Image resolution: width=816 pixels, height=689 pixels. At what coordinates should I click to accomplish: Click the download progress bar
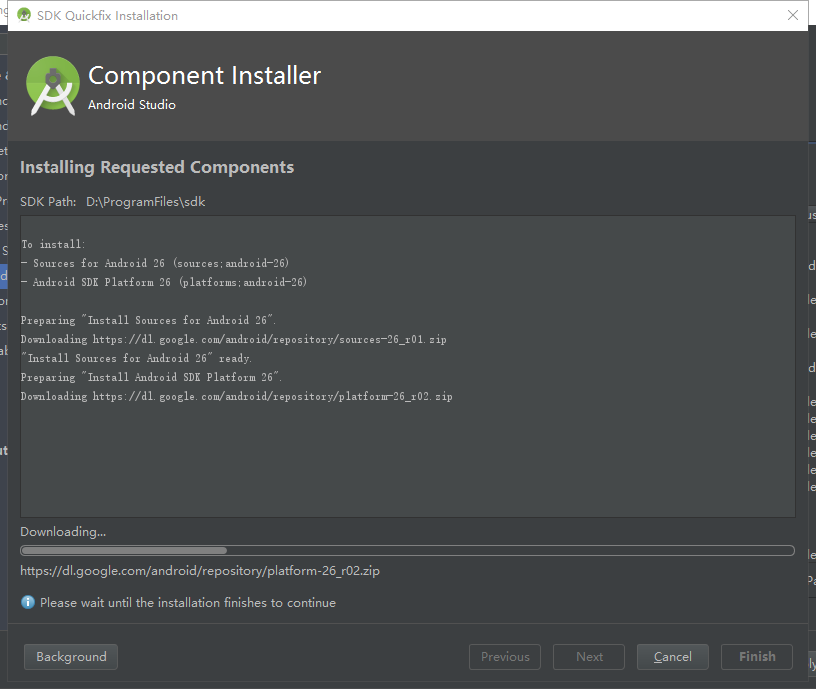click(407, 551)
